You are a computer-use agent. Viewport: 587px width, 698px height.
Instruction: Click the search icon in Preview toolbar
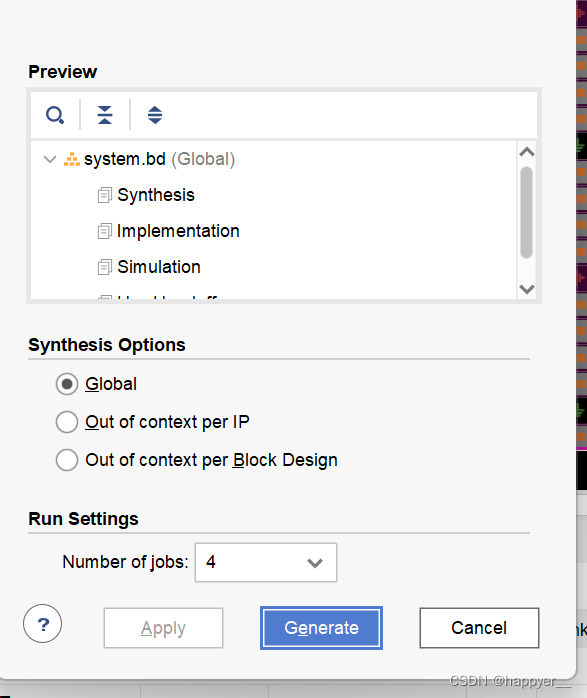(55, 115)
